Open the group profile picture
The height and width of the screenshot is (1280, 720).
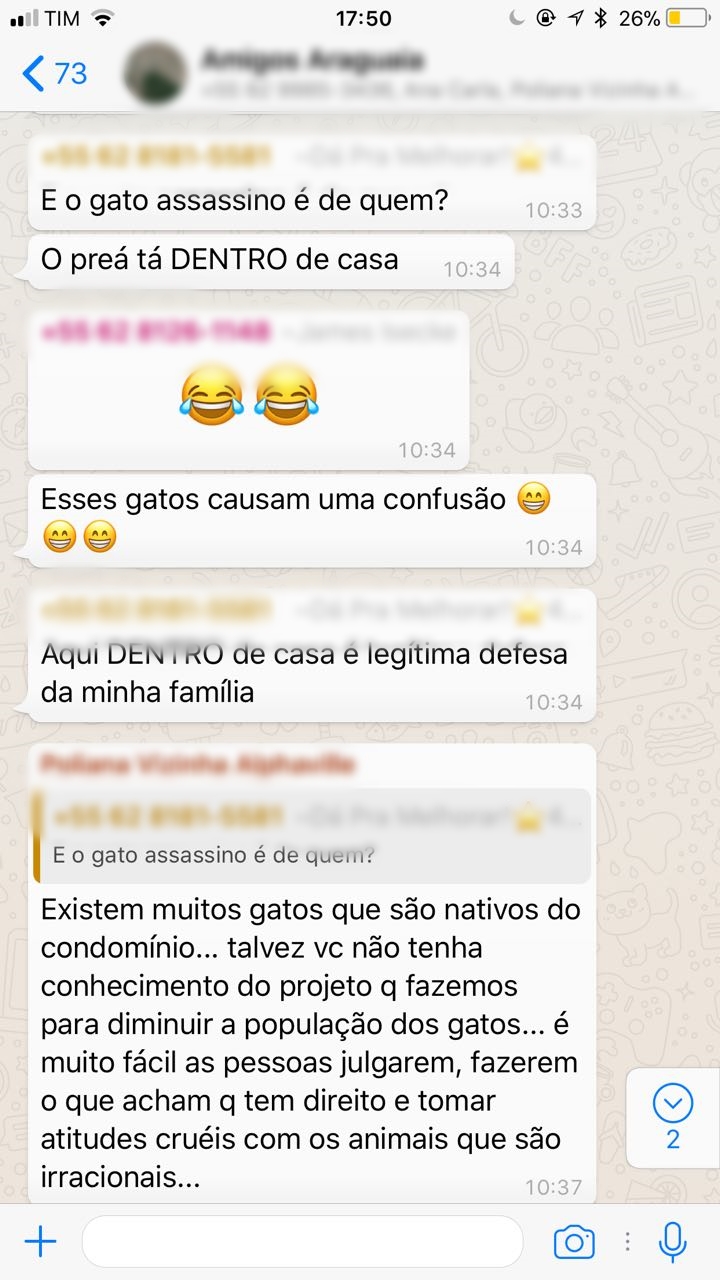(x=155, y=73)
